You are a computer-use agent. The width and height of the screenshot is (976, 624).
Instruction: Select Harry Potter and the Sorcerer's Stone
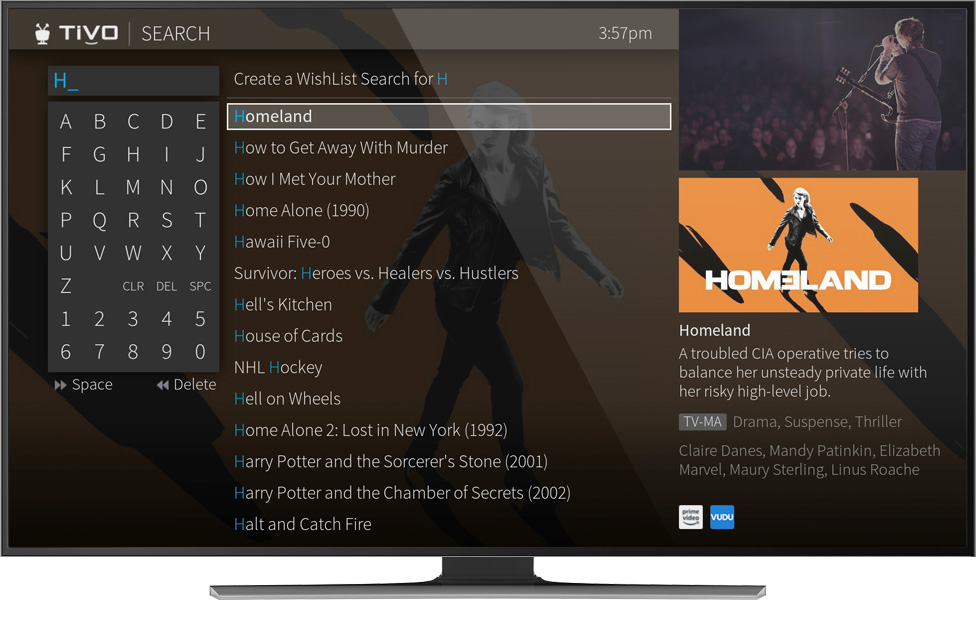point(390,461)
